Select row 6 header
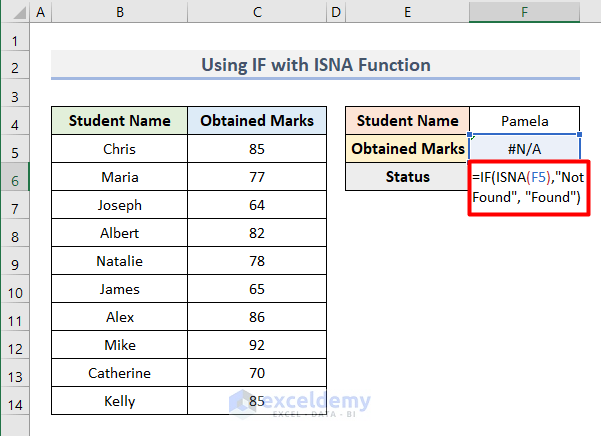The image size is (601, 436). point(15,177)
